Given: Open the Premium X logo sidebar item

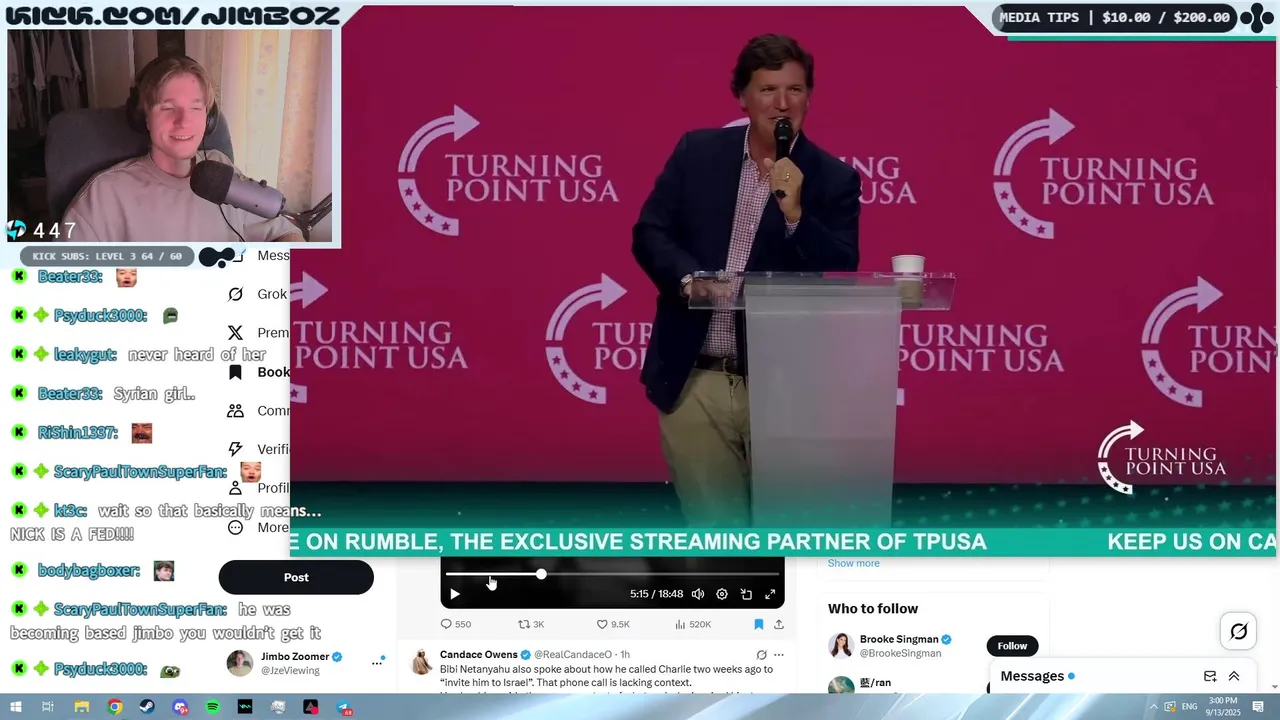Looking at the screenshot, I should point(258,333).
